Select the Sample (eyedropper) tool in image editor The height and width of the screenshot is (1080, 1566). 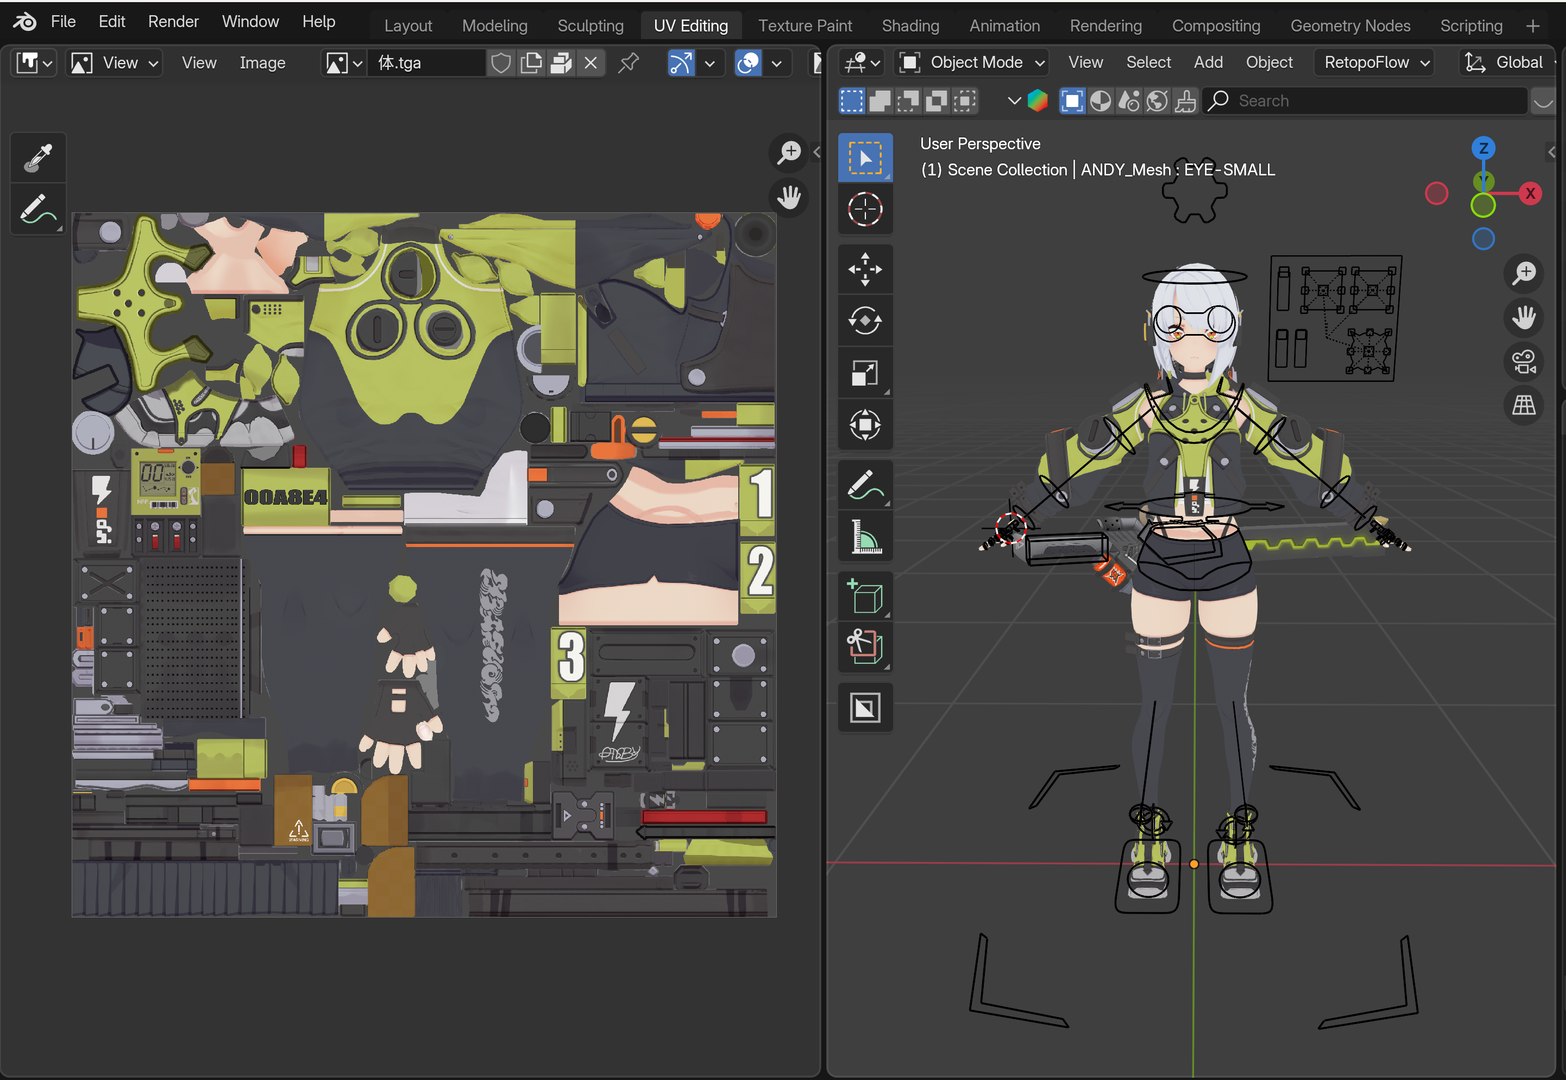pos(38,157)
